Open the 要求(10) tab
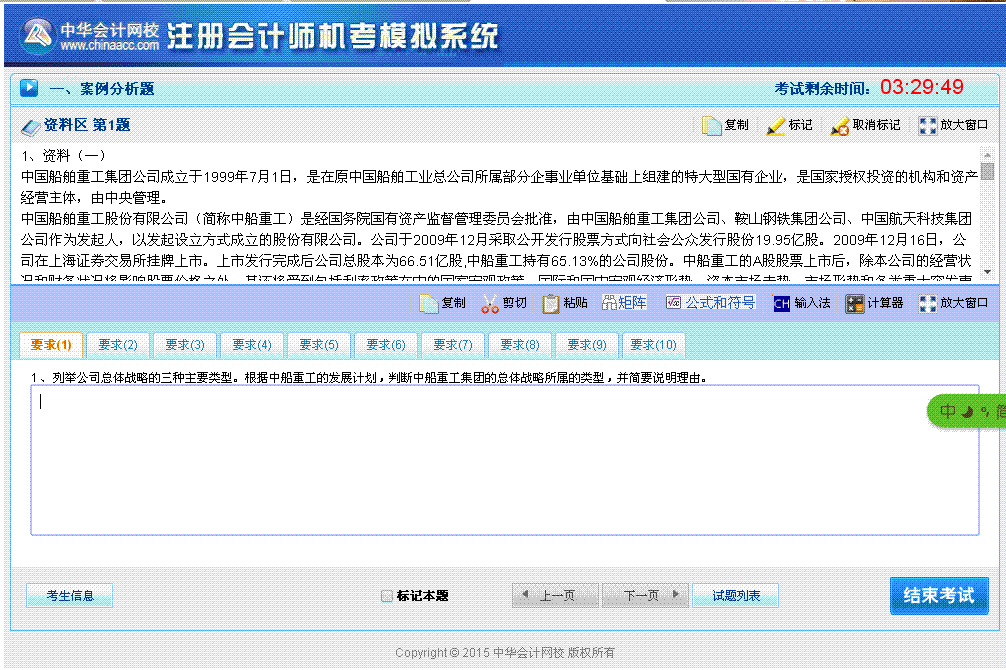The width and height of the screenshot is (1006, 670). click(653, 344)
